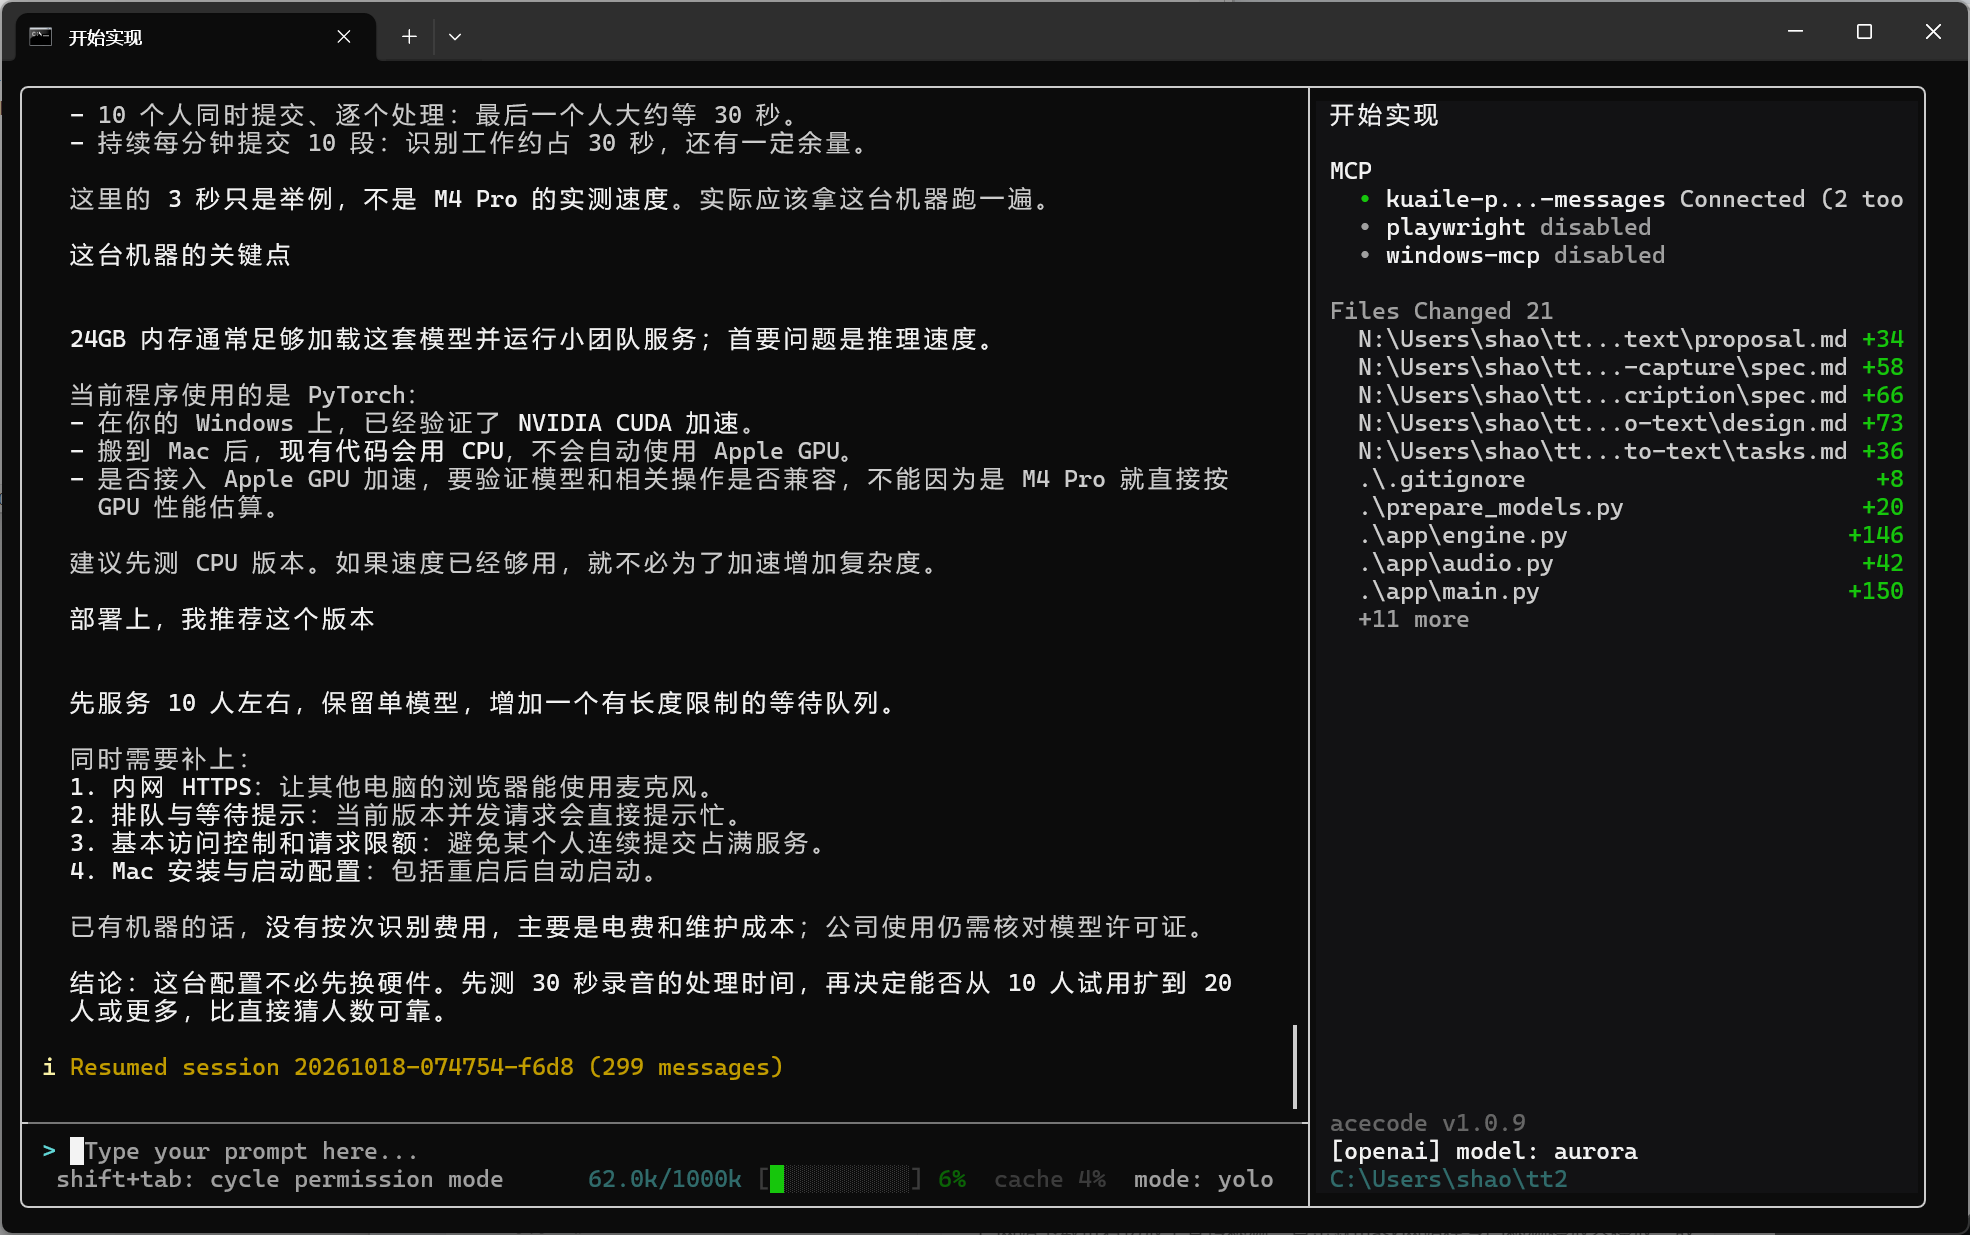Image resolution: width=1970 pixels, height=1235 pixels.
Task: Minimize the terminal window
Action: pos(1795,32)
